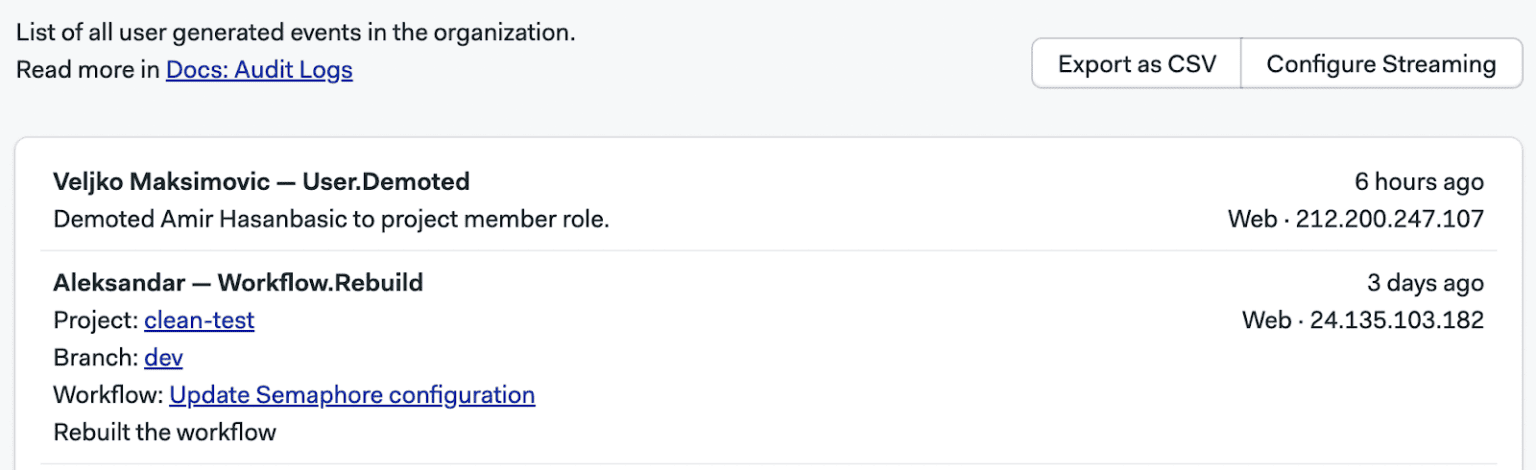Select the Veljko Maksimovic User.Demoted heading
1536x470 pixels.
tap(261, 182)
